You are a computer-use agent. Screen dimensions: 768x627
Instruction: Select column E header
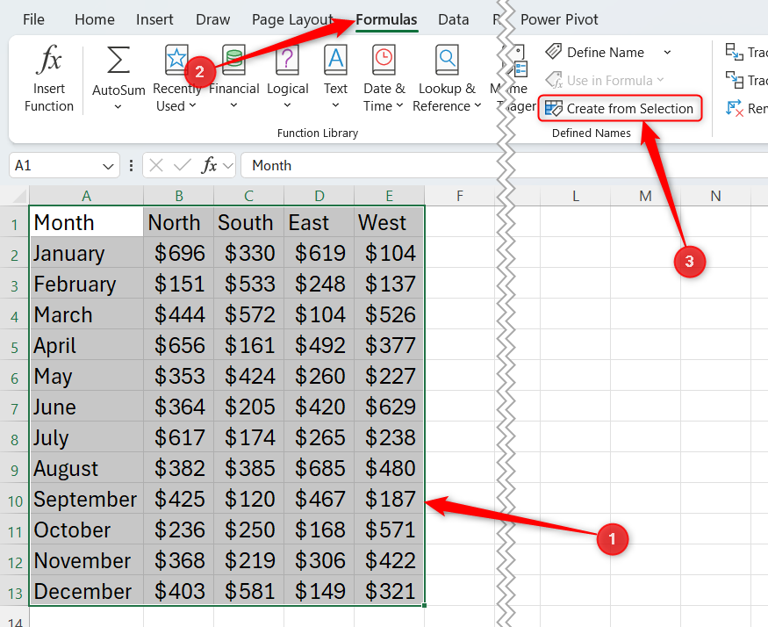pos(389,196)
